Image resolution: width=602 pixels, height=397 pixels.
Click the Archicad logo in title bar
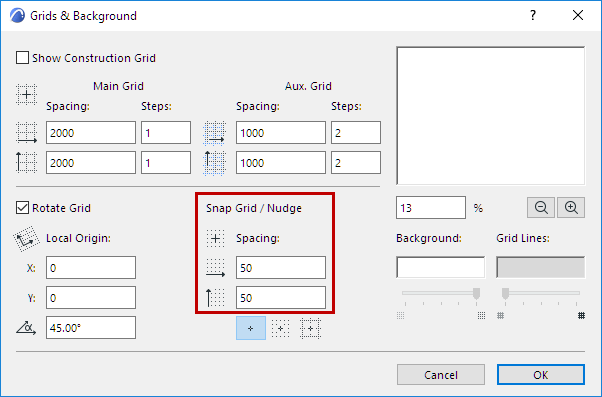(x=17, y=16)
